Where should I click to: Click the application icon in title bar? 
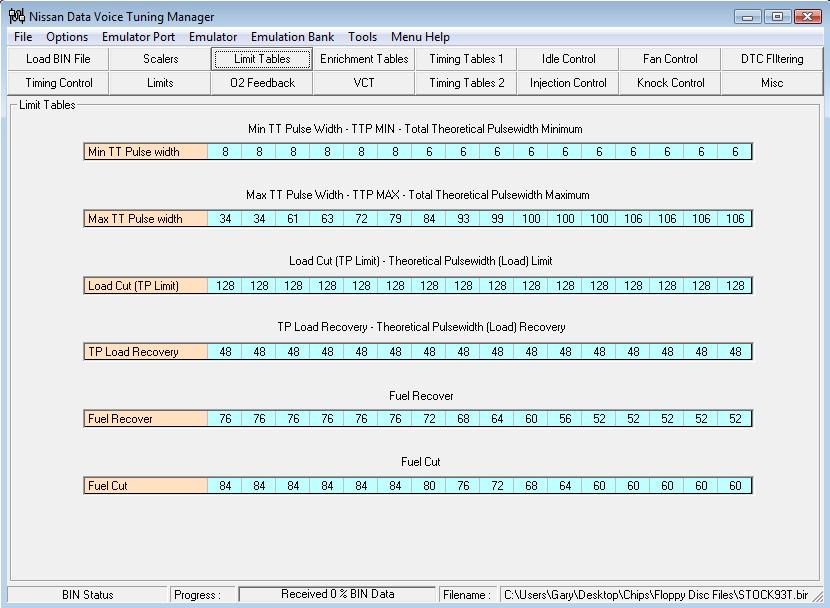(17, 16)
